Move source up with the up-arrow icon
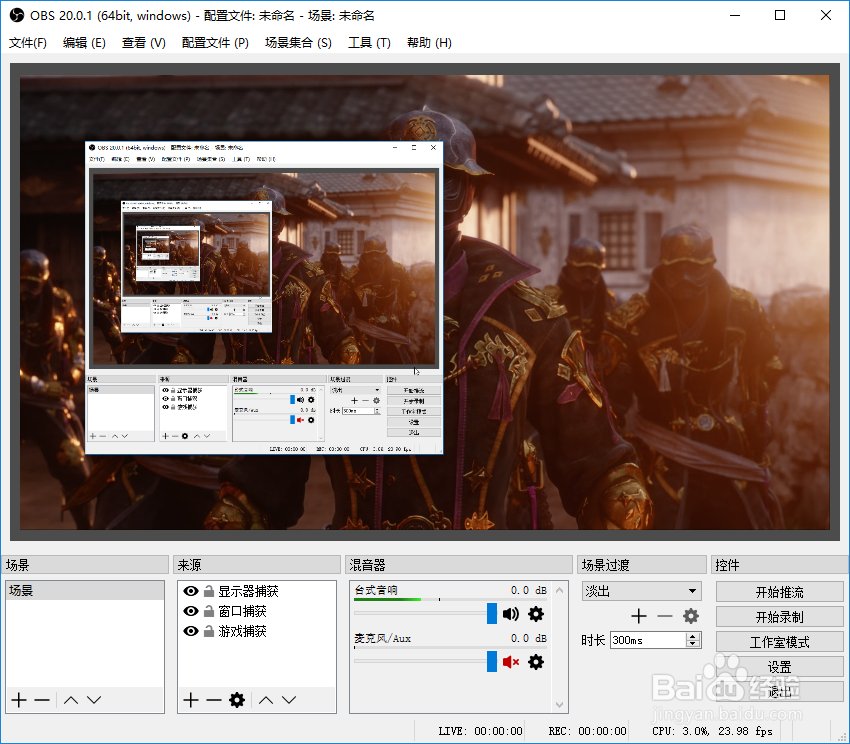 266,700
